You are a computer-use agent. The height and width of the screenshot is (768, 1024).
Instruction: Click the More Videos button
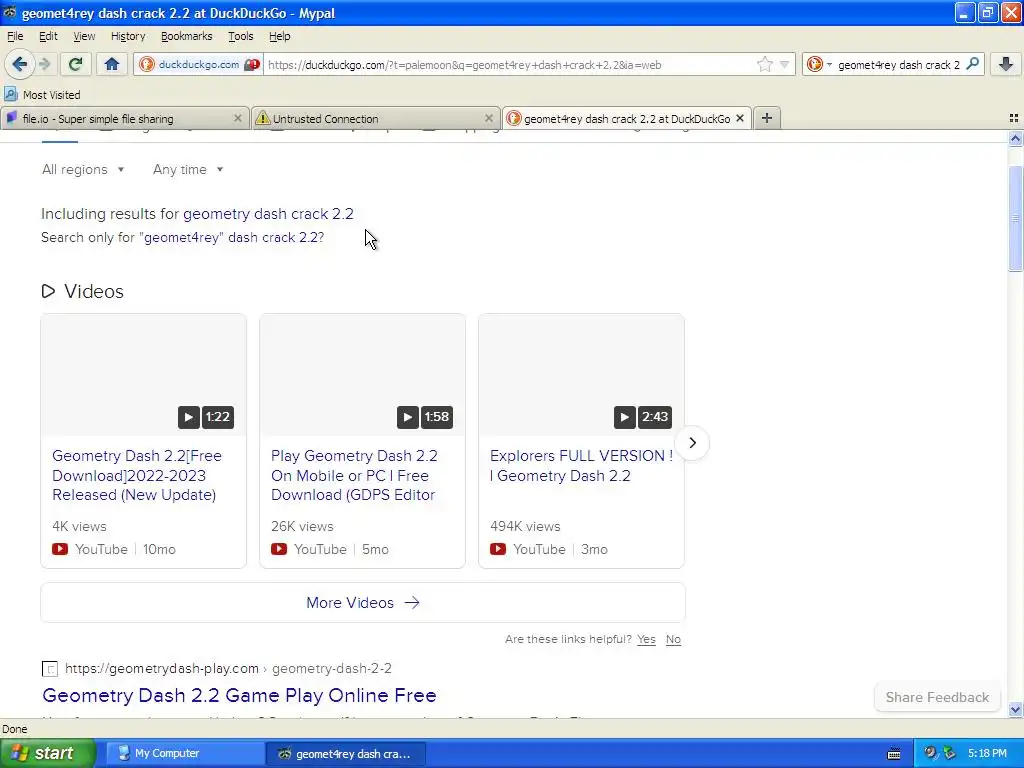click(x=362, y=602)
